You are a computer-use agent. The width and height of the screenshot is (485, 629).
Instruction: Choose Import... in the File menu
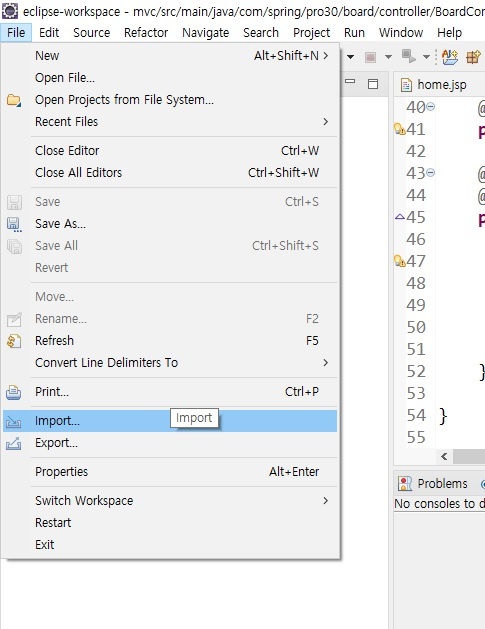pos(170,421)
